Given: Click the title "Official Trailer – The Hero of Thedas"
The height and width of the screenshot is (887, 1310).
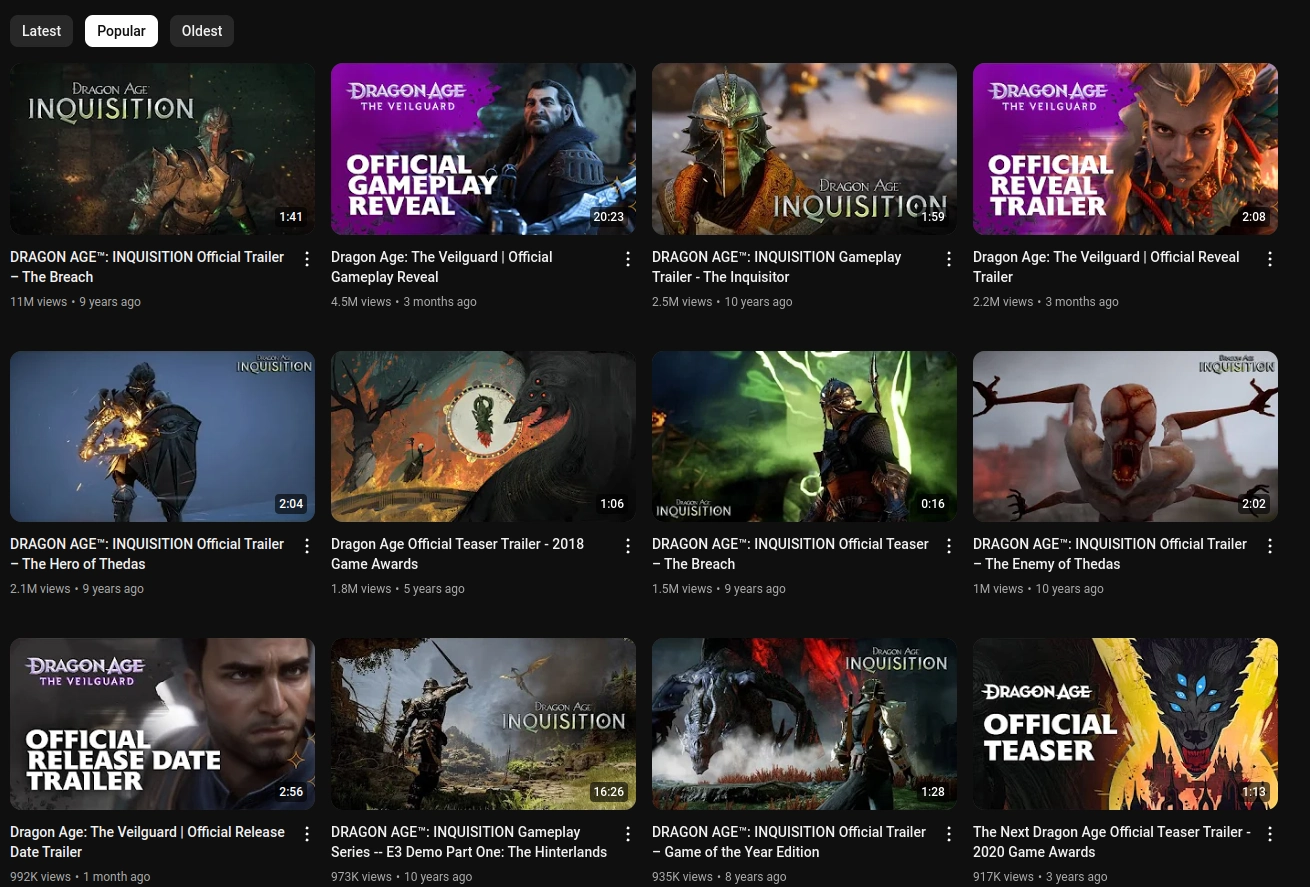Looking at the screenshot, I should (147, 554).
